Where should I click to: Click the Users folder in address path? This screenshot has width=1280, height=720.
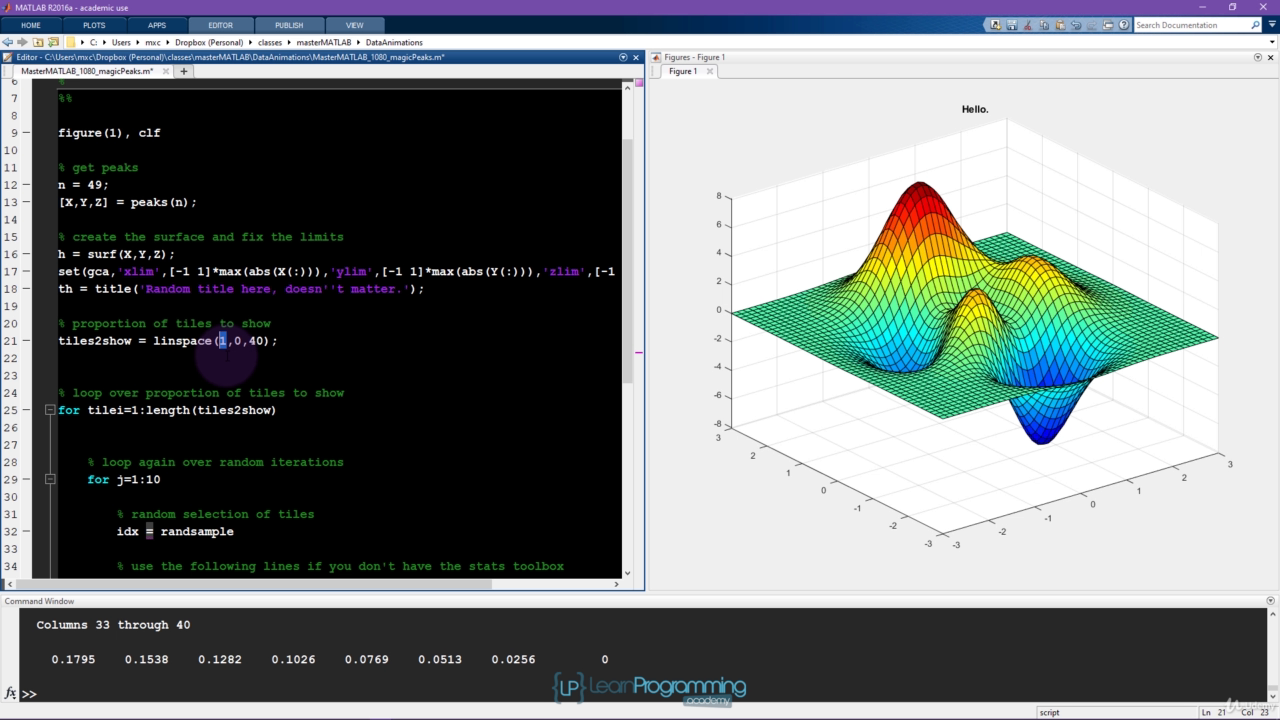121,42
